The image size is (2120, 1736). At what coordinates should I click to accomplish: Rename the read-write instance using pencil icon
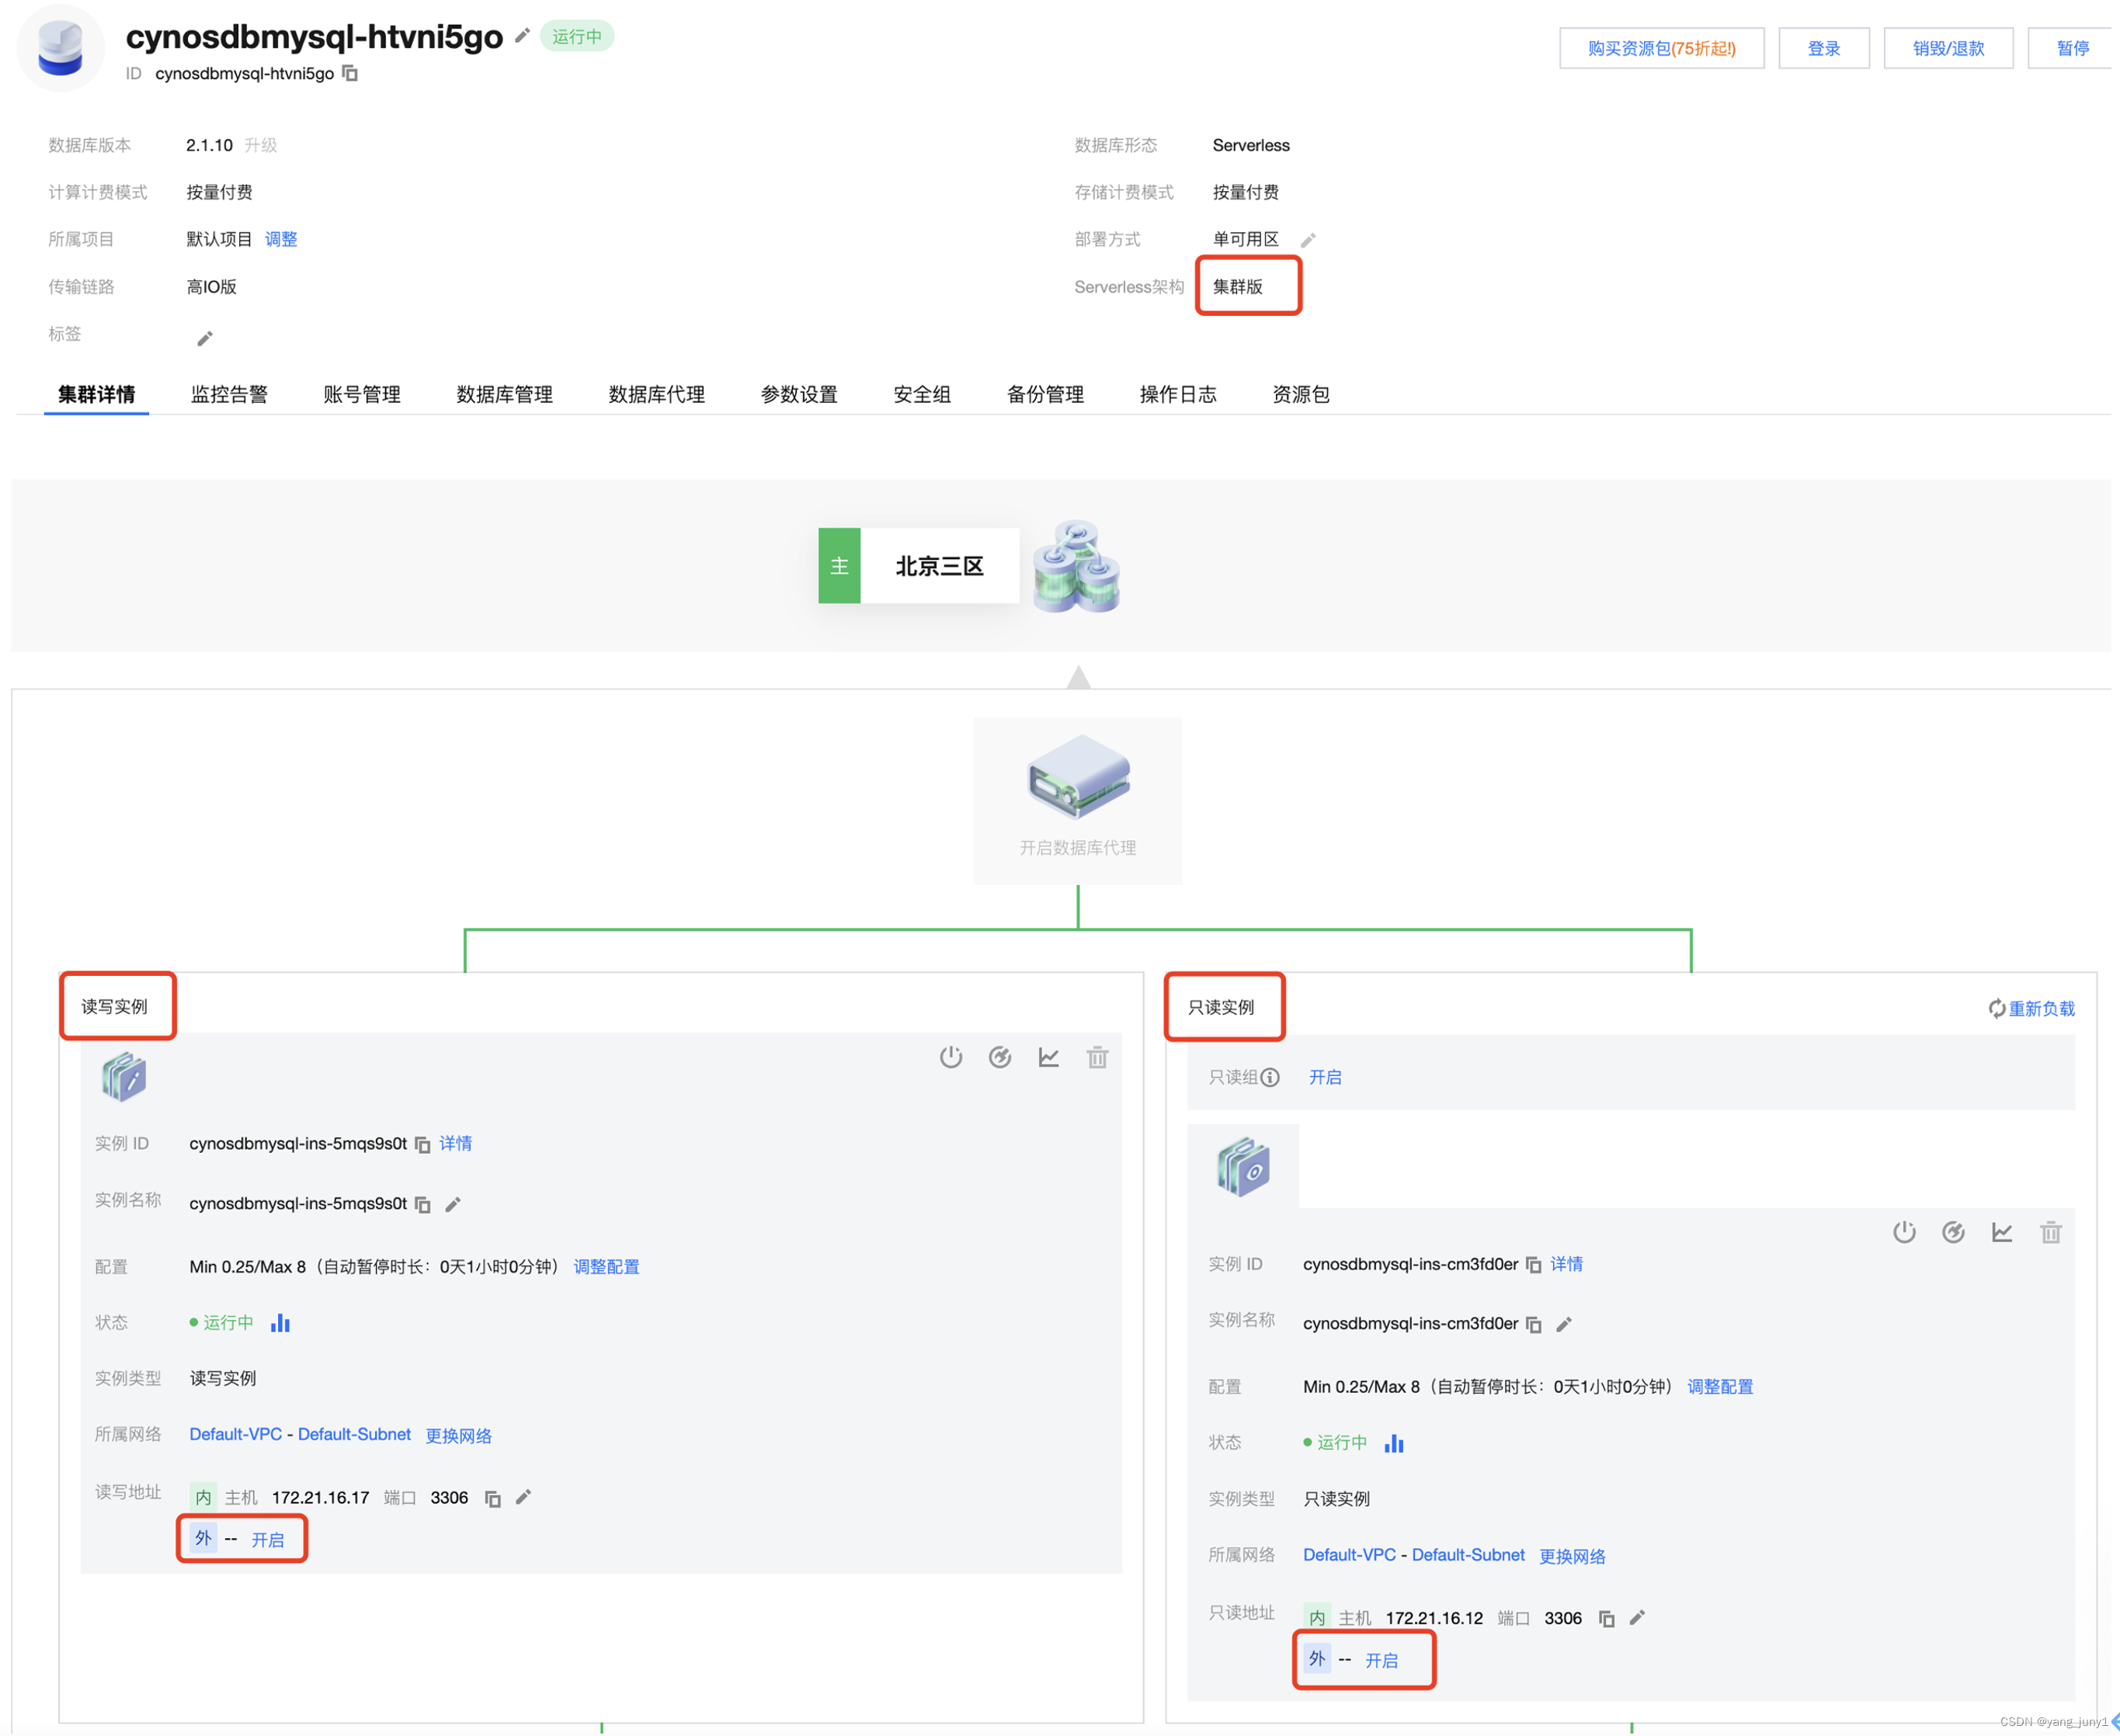(453, 1204)
